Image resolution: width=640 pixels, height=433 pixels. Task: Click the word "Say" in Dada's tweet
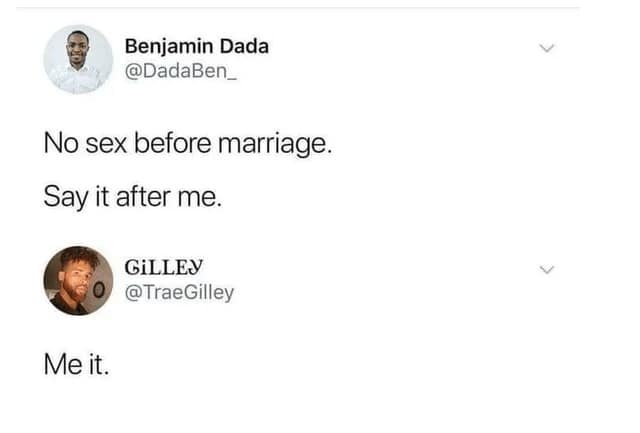point(63,196)
